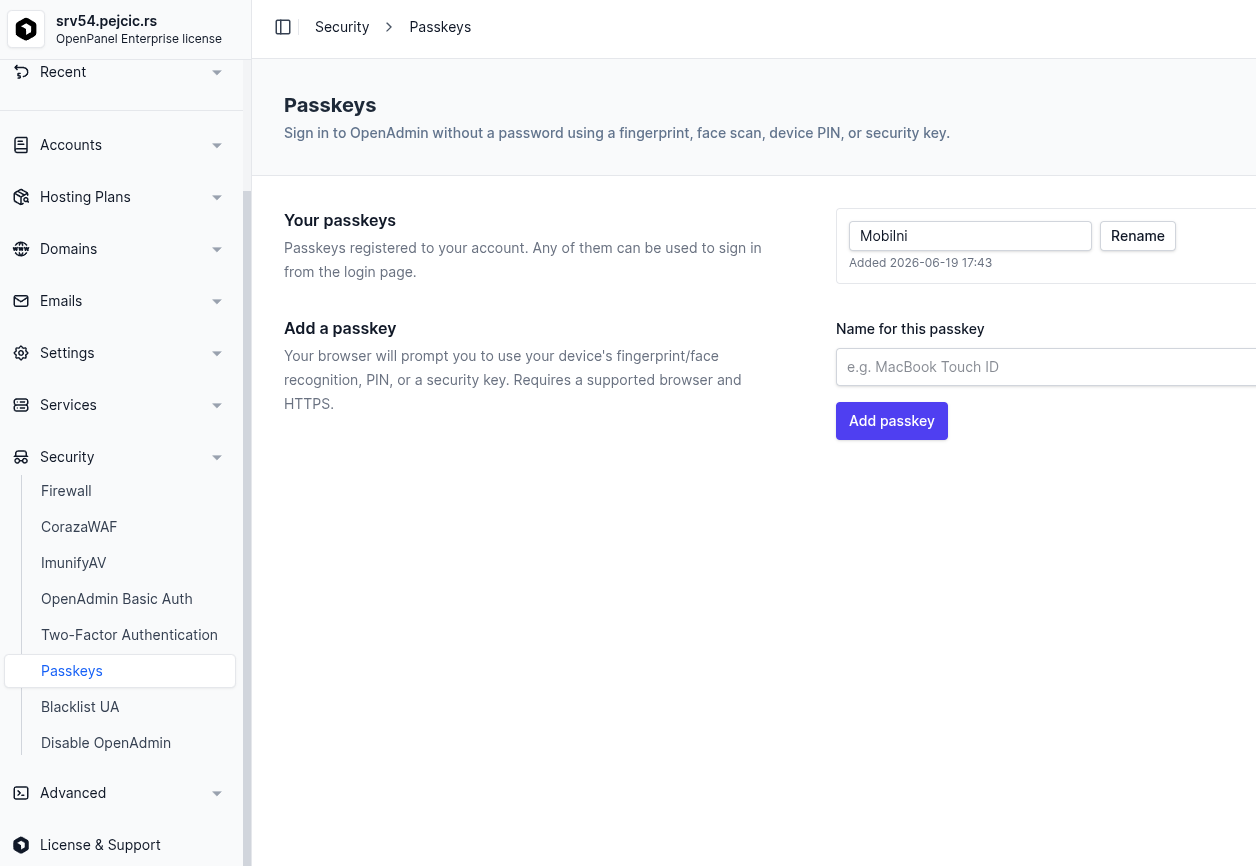Select the Passkeys sidebar item
Image resolution: width=1256 pixels, height=866 pixels.
coord(120,671)
